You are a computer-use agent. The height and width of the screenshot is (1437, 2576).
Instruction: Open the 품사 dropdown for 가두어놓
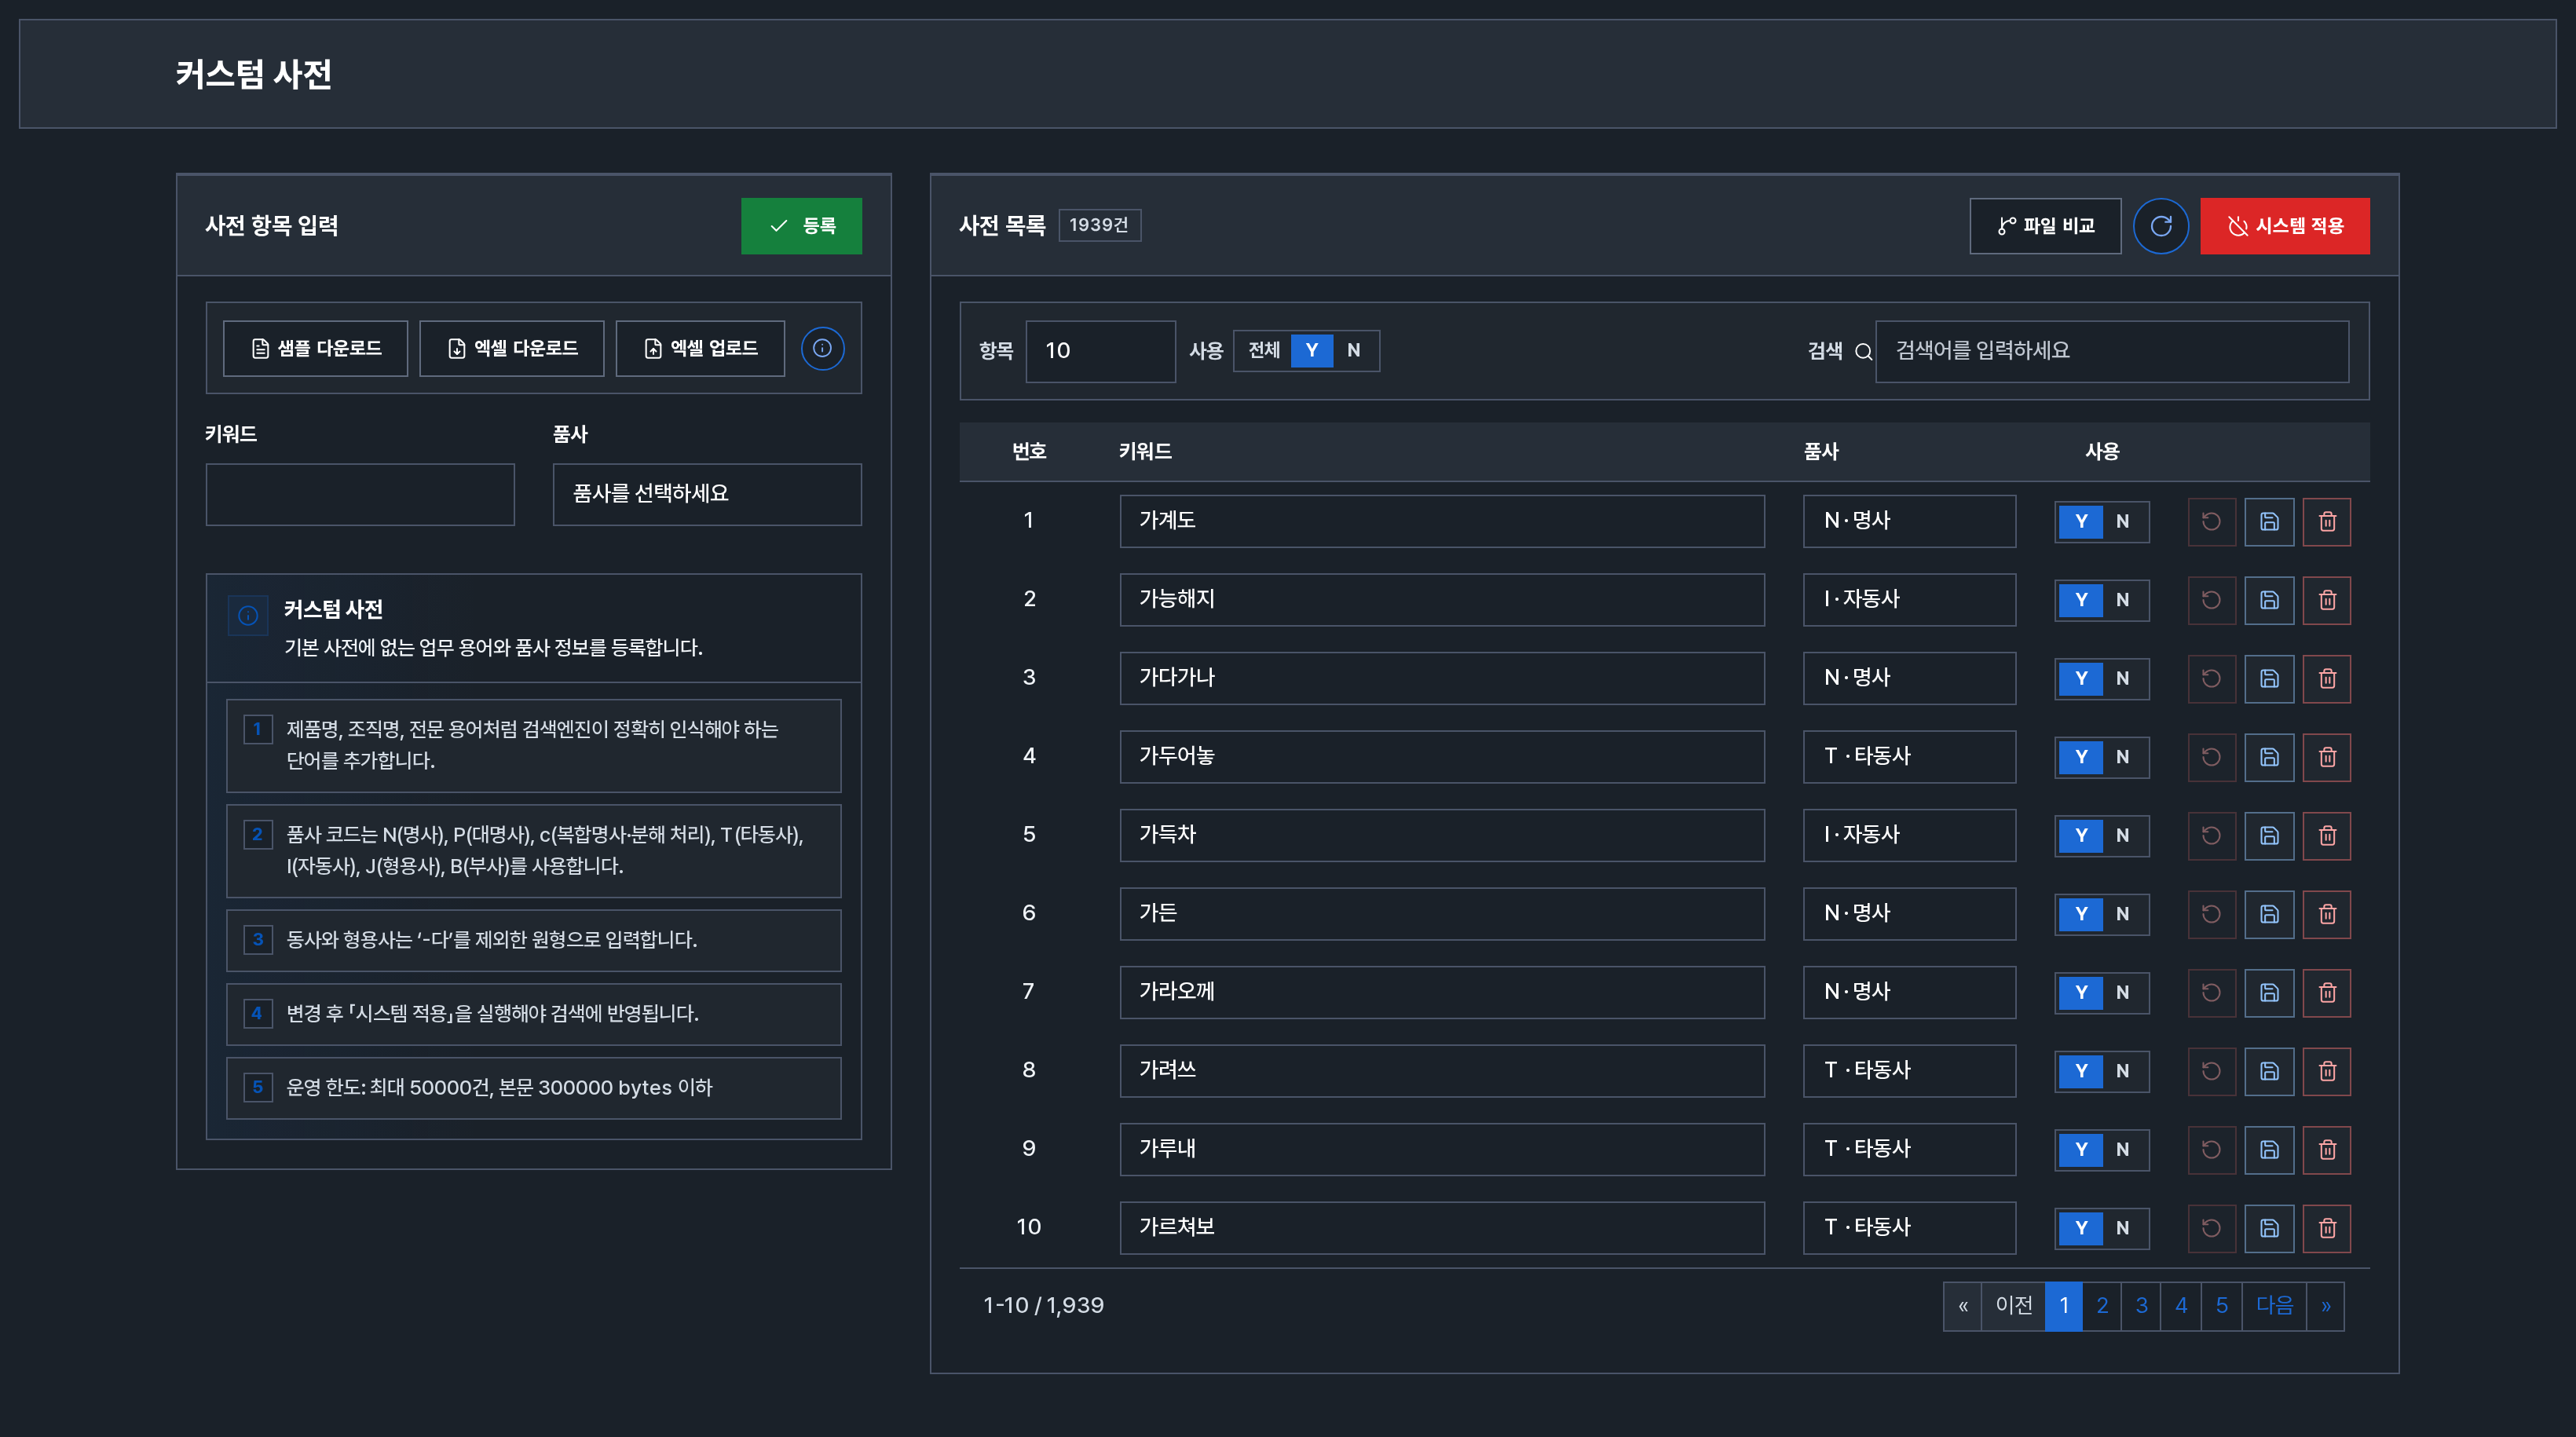coord(1909,757)
